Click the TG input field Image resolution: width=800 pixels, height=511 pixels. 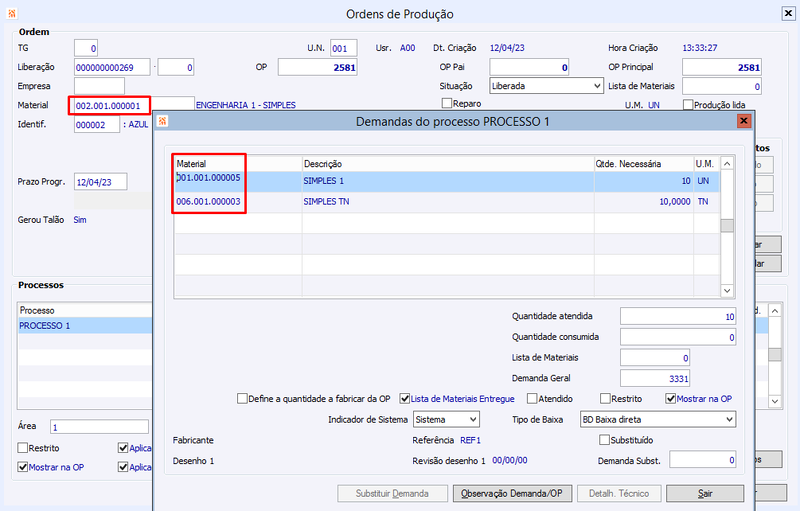pos(86,48)
